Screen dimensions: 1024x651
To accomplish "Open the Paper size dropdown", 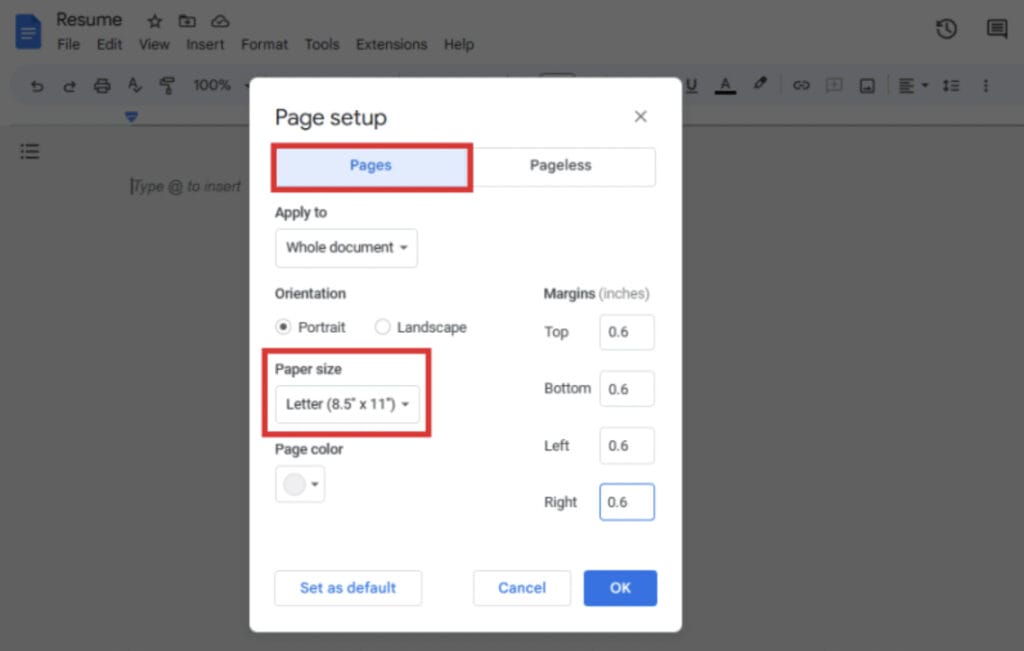I will [x=348, y=405].
